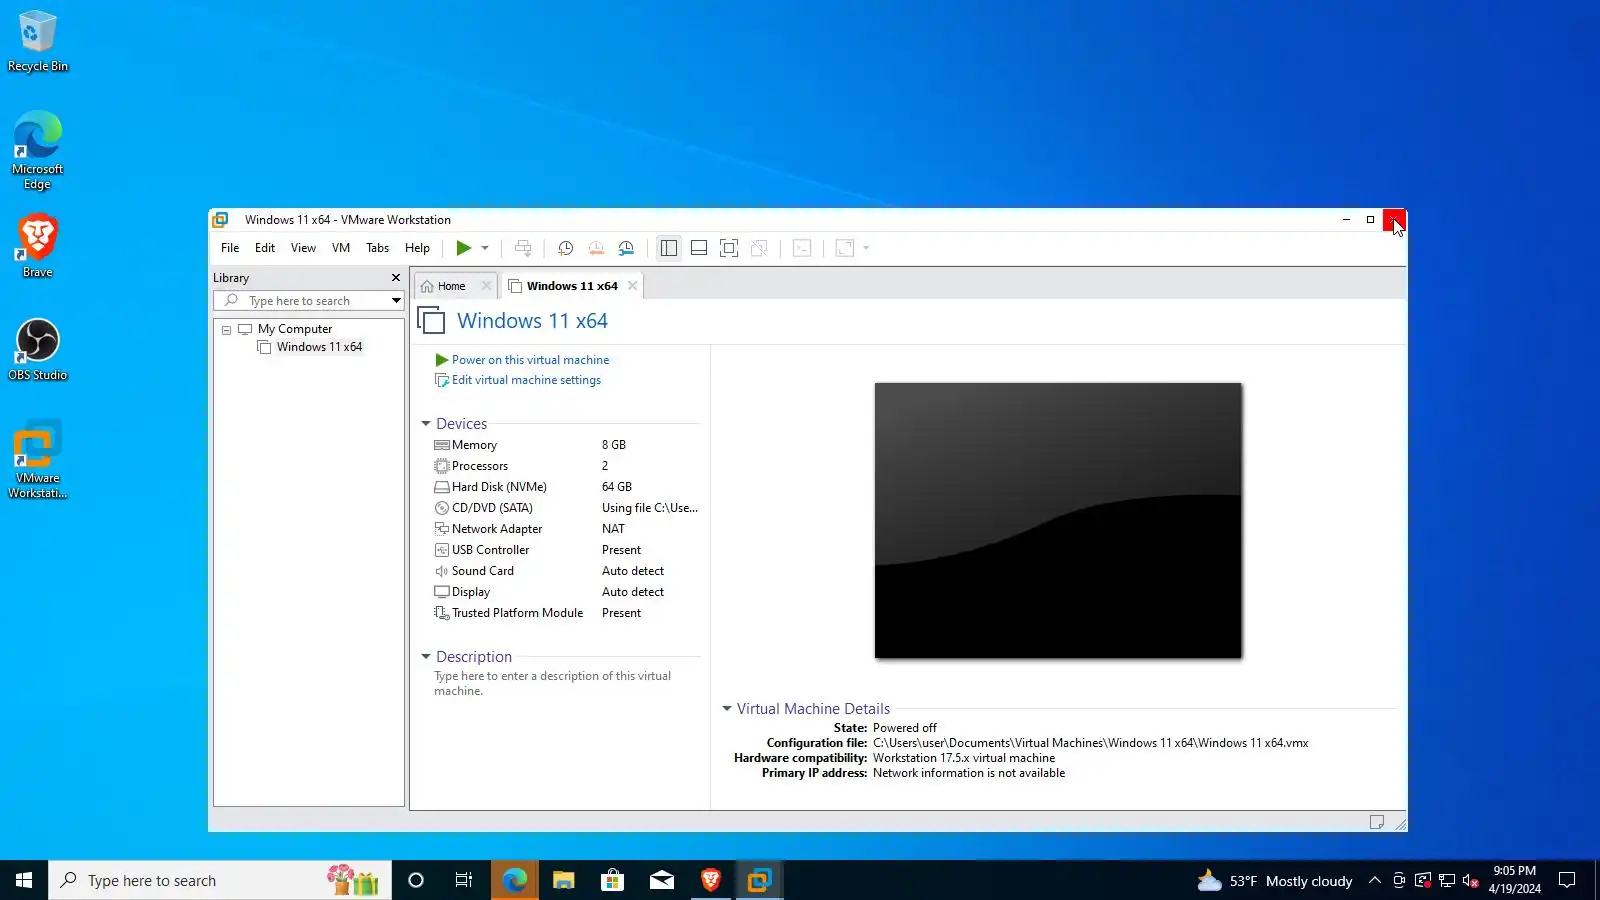Select the Trusted Platform Module device row

(x=566, y=613)
